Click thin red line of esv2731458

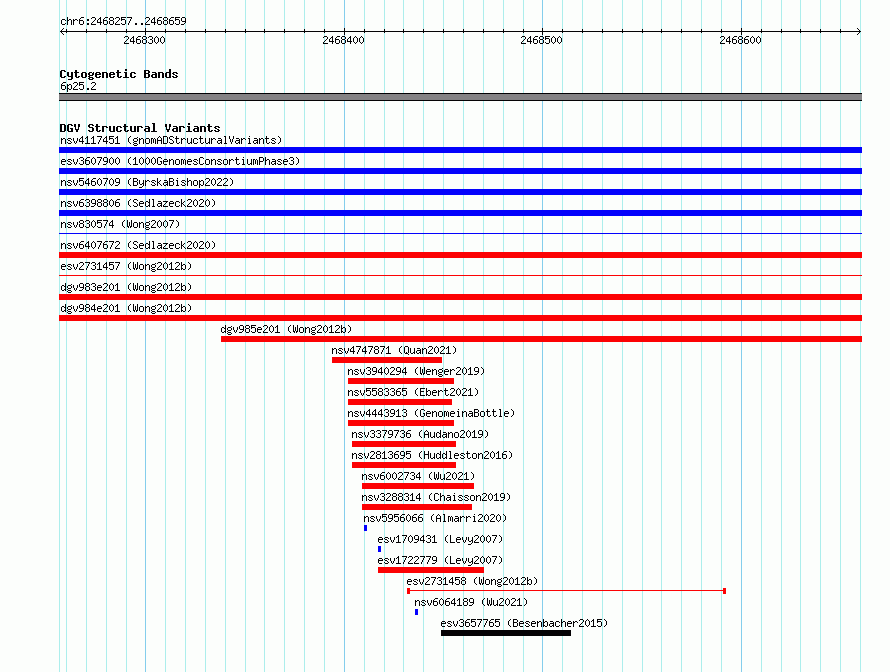566,591
